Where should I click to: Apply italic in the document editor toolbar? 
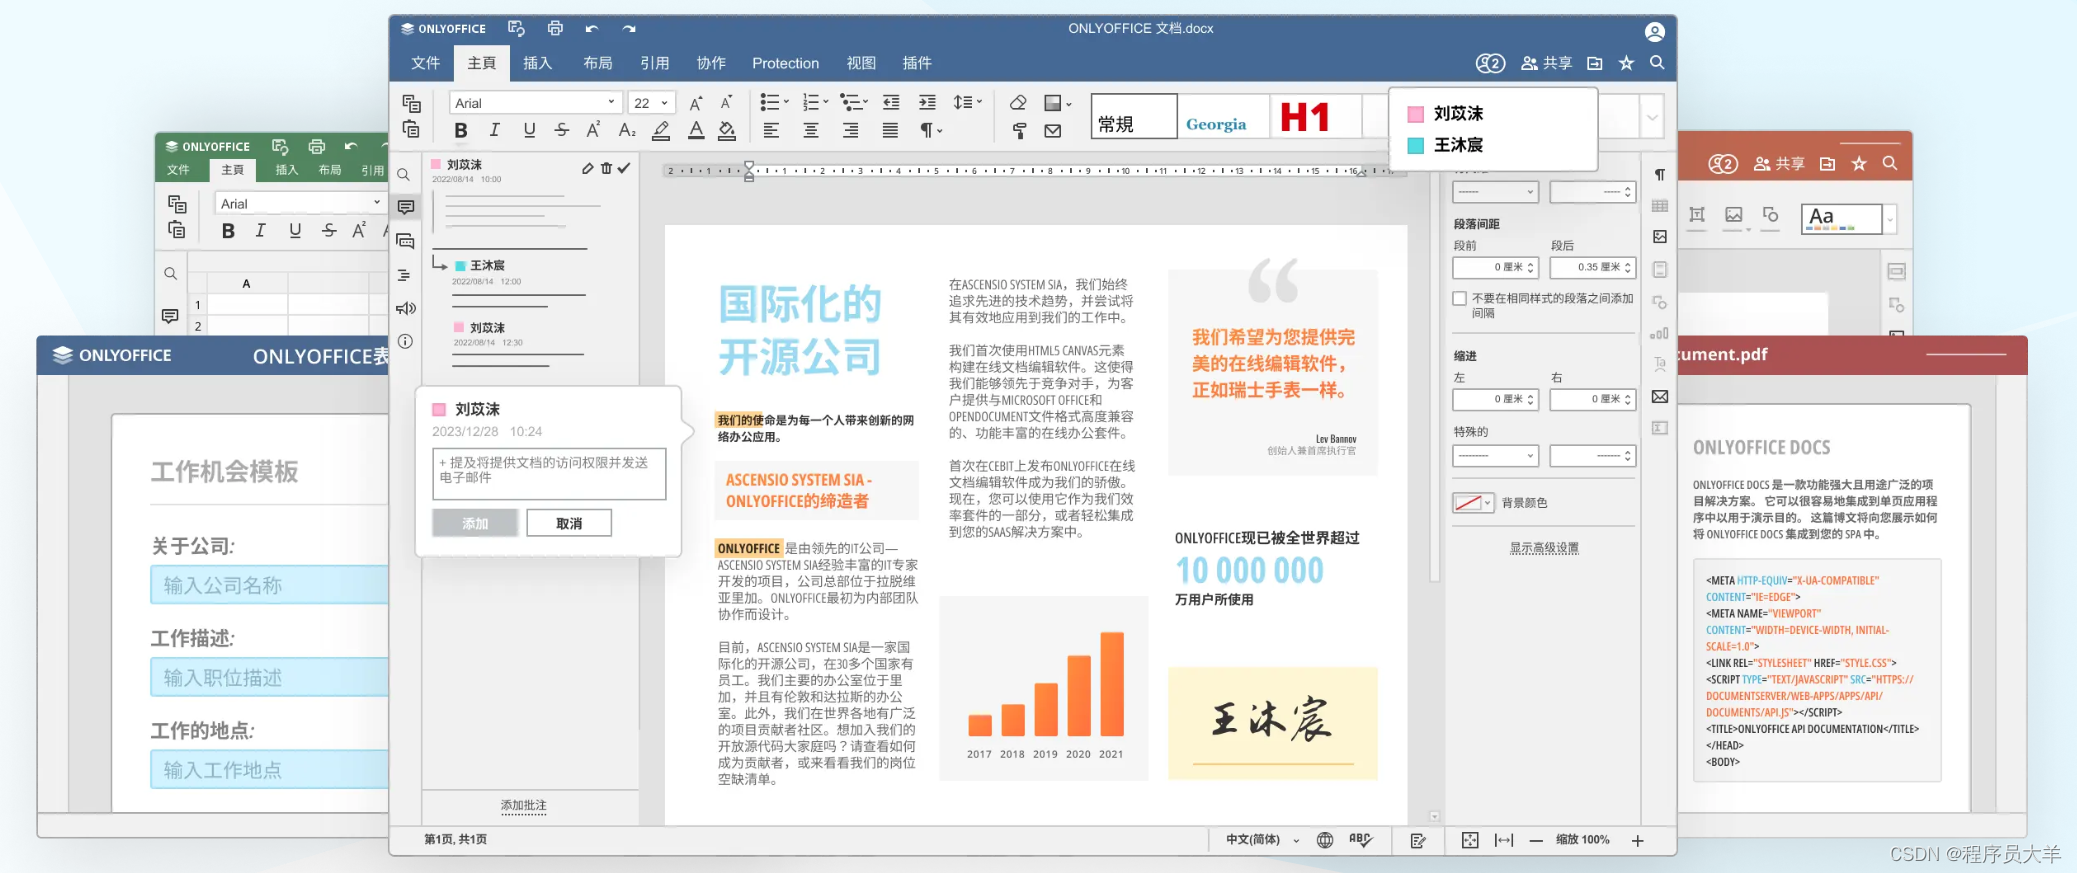495,130
